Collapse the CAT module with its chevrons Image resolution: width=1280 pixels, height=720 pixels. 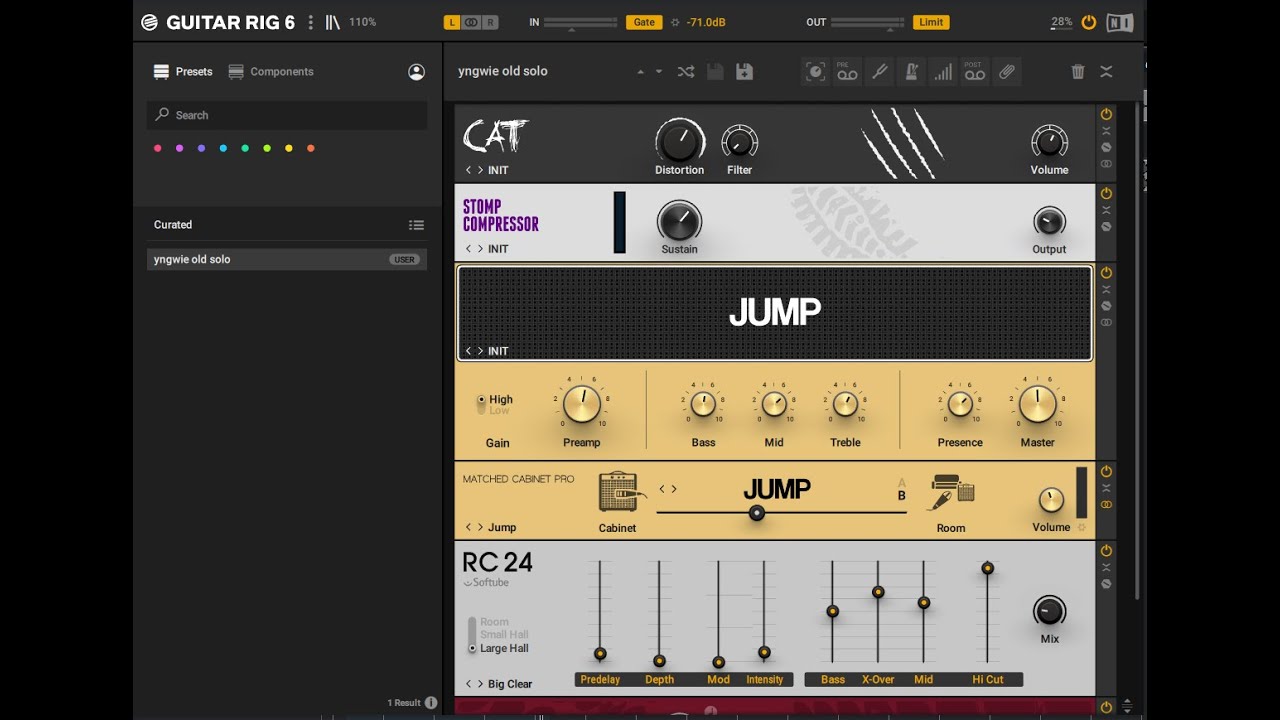click(1106, 130)
